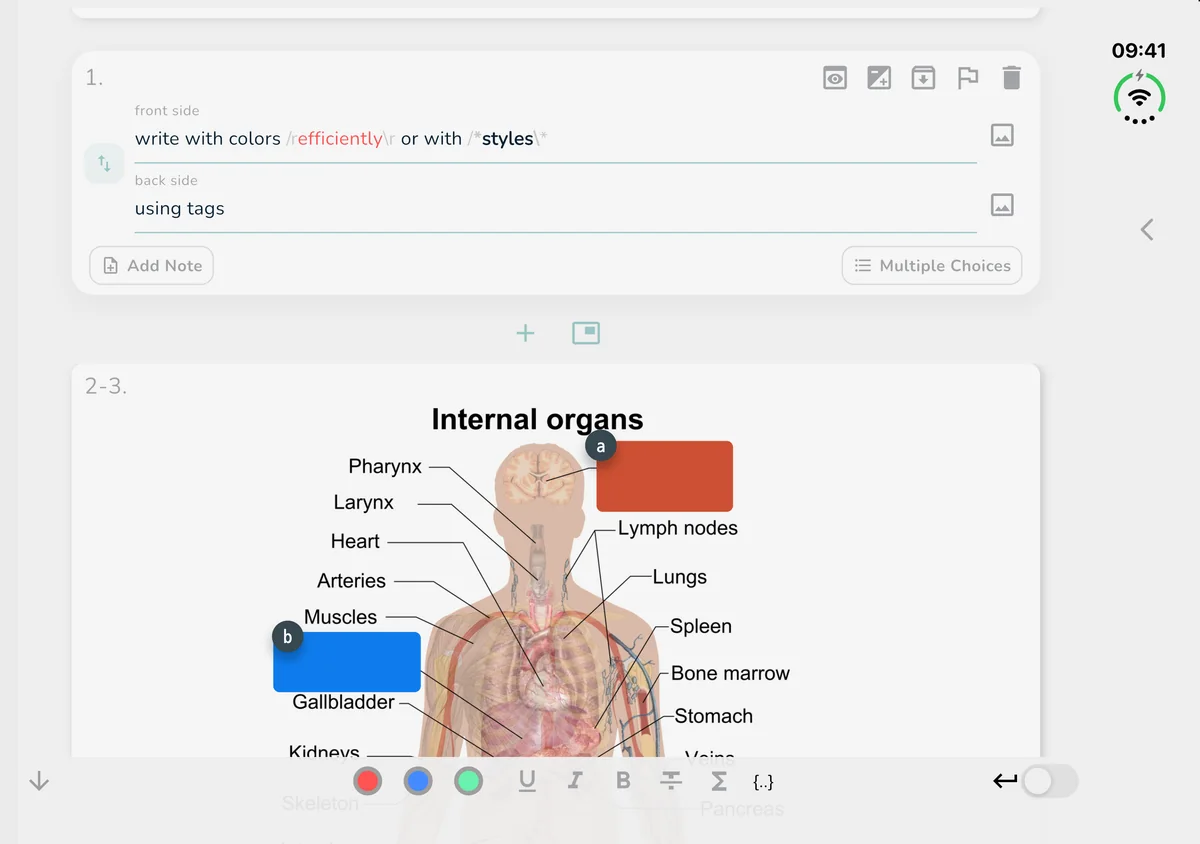Screen dimensions: 1200x844
Task: Edit the front side text field
Action: tap(556, 139)
